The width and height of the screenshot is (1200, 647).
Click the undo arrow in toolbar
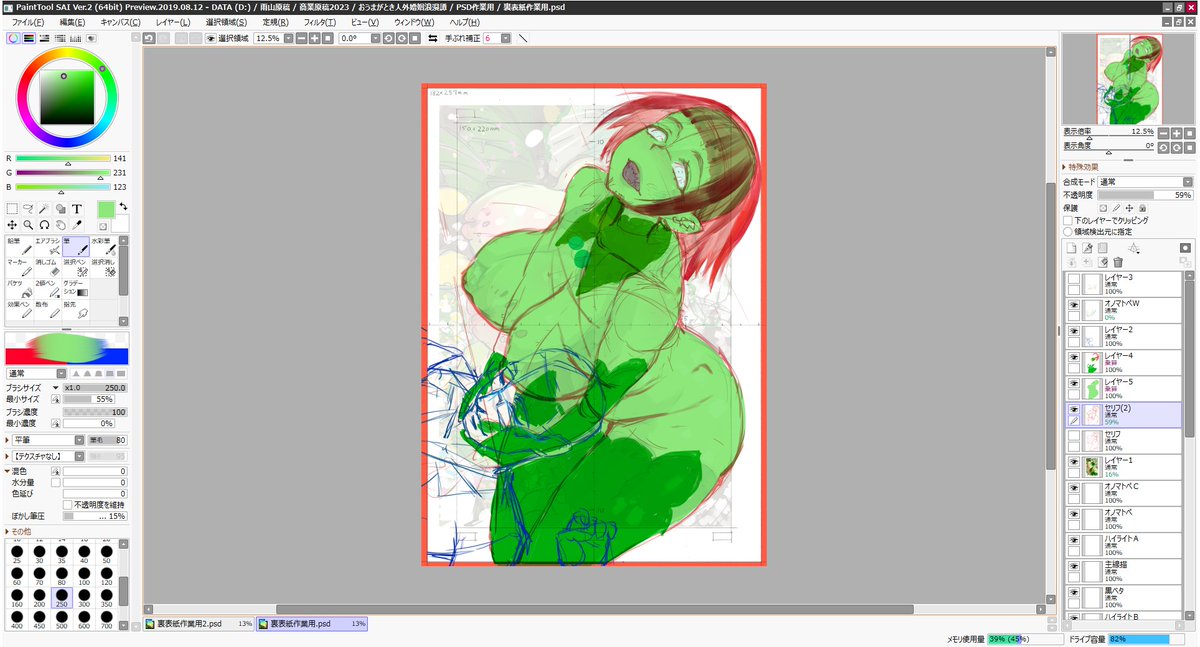[148, 38]
